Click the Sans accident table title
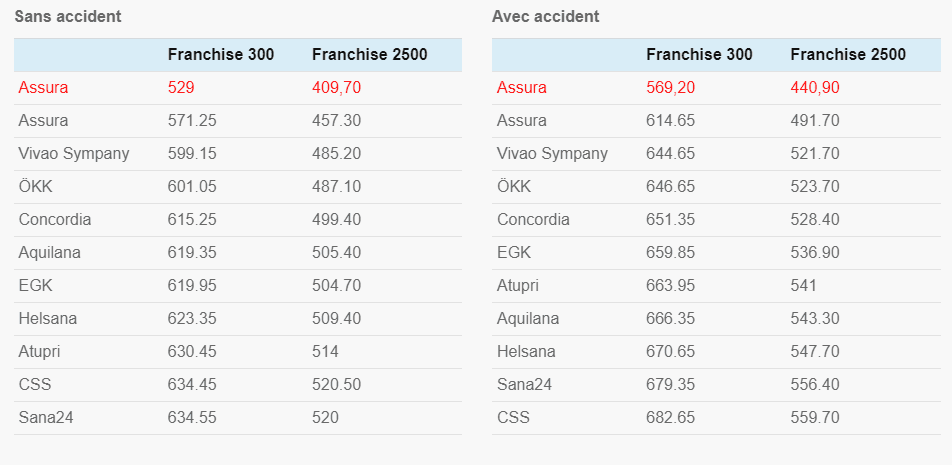 click(68, 16)
